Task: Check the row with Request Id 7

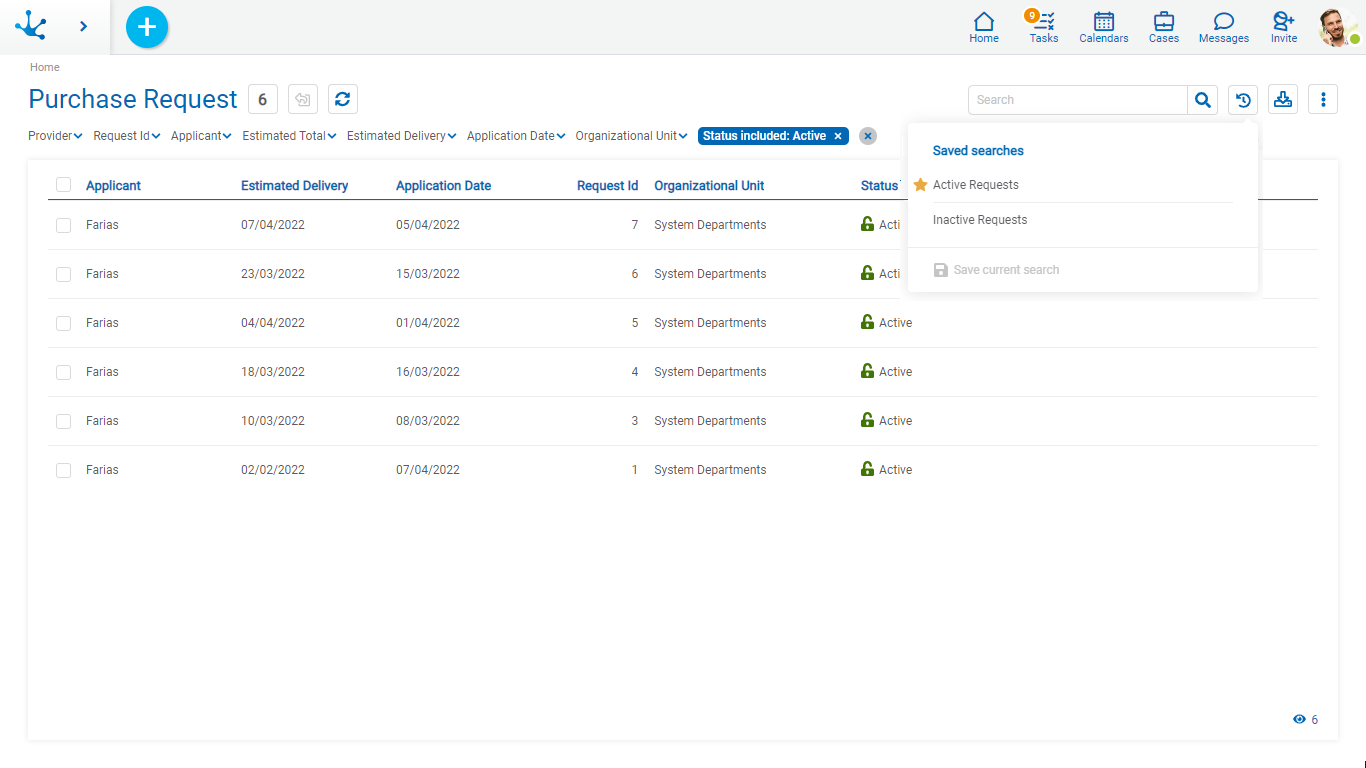Action: [64, 225]
